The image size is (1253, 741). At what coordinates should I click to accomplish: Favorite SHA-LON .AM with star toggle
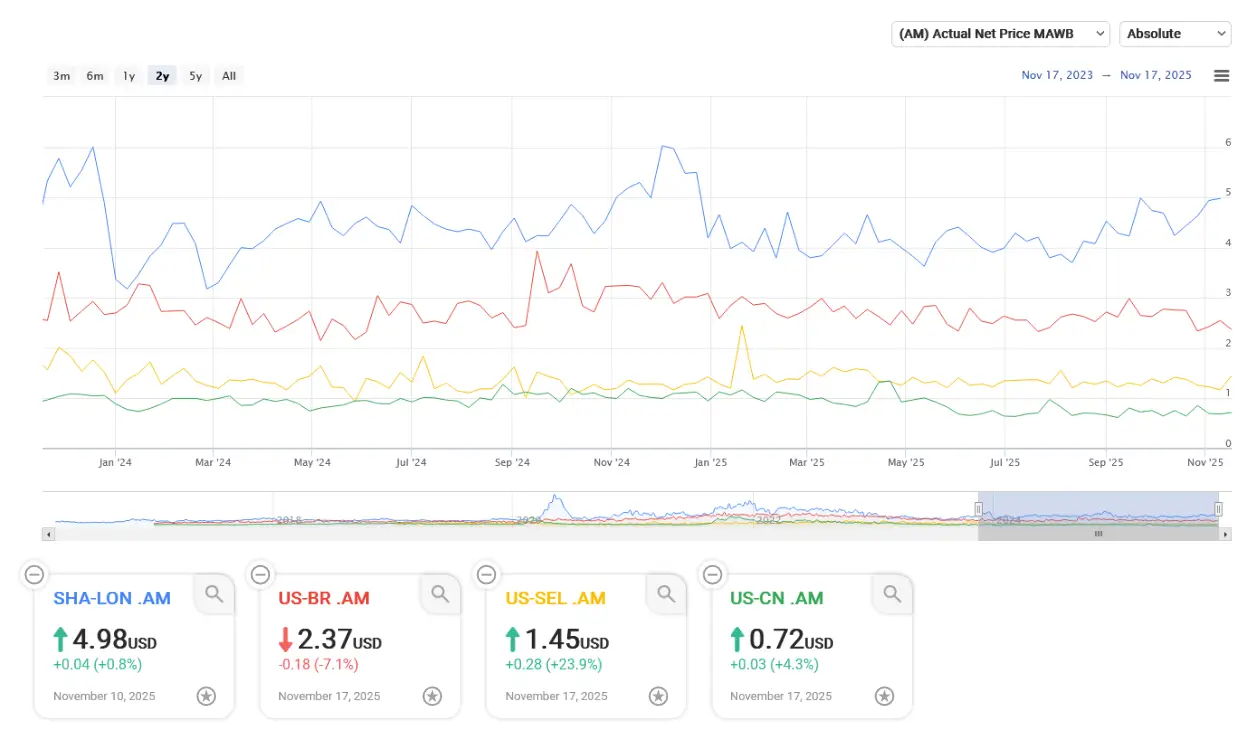206,696
